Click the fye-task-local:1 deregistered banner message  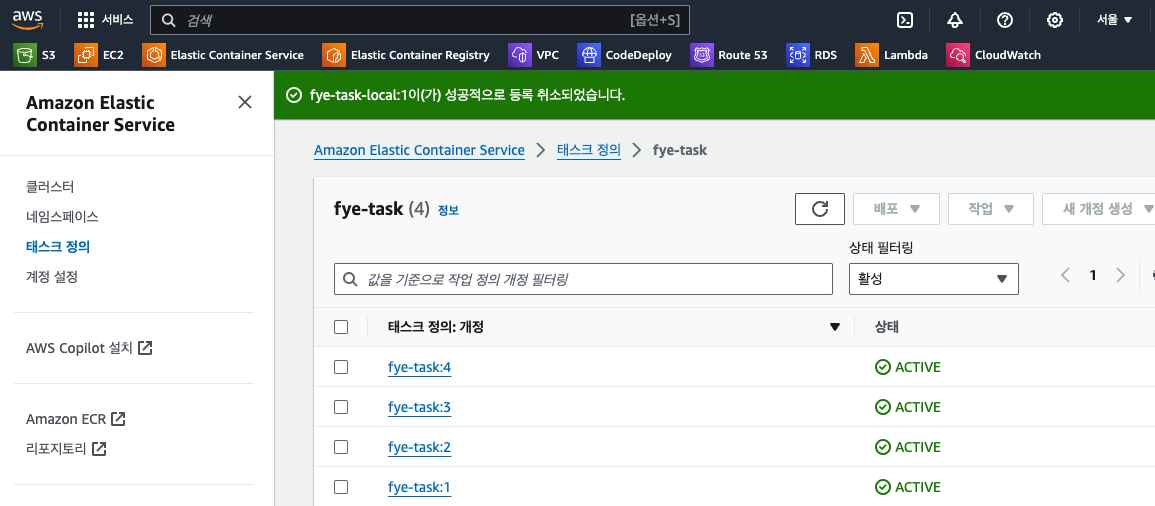[x=468, y=95]
